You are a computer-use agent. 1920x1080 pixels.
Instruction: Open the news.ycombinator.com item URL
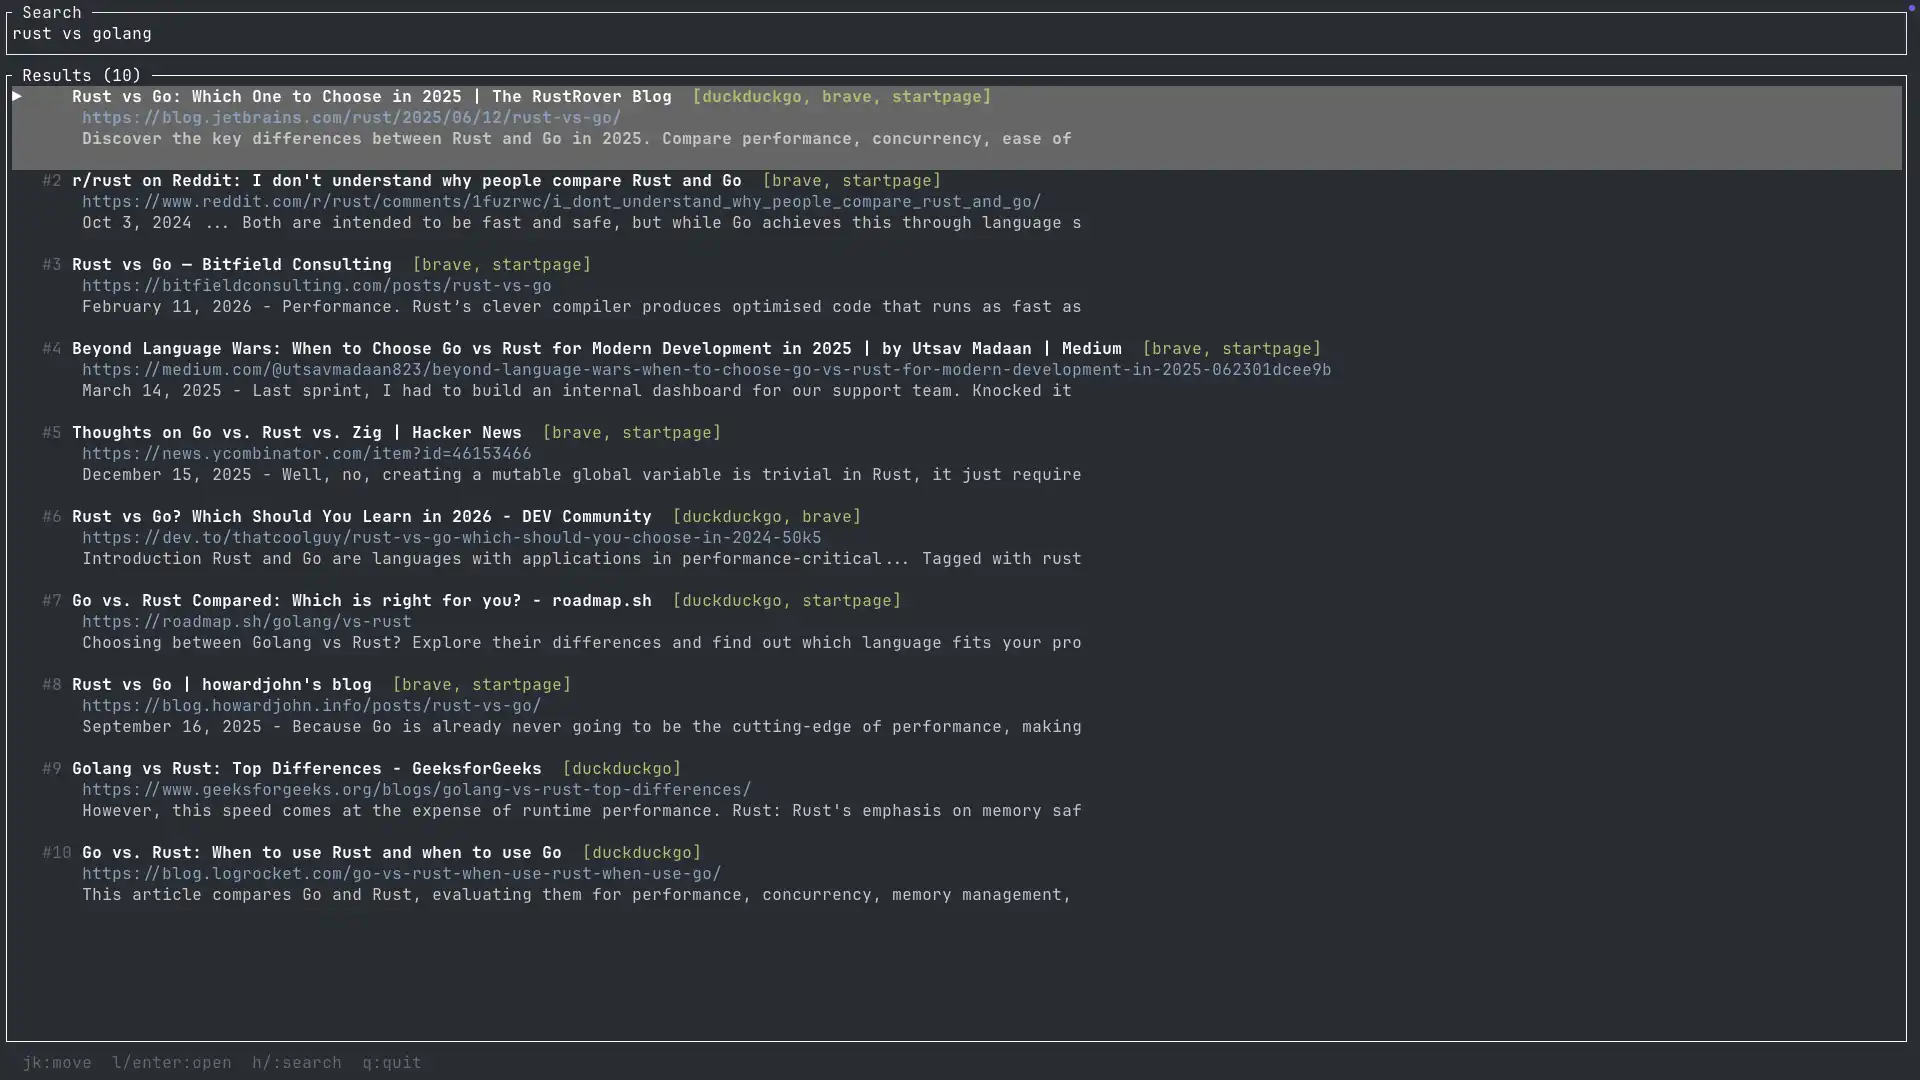(x=307, y=454)
